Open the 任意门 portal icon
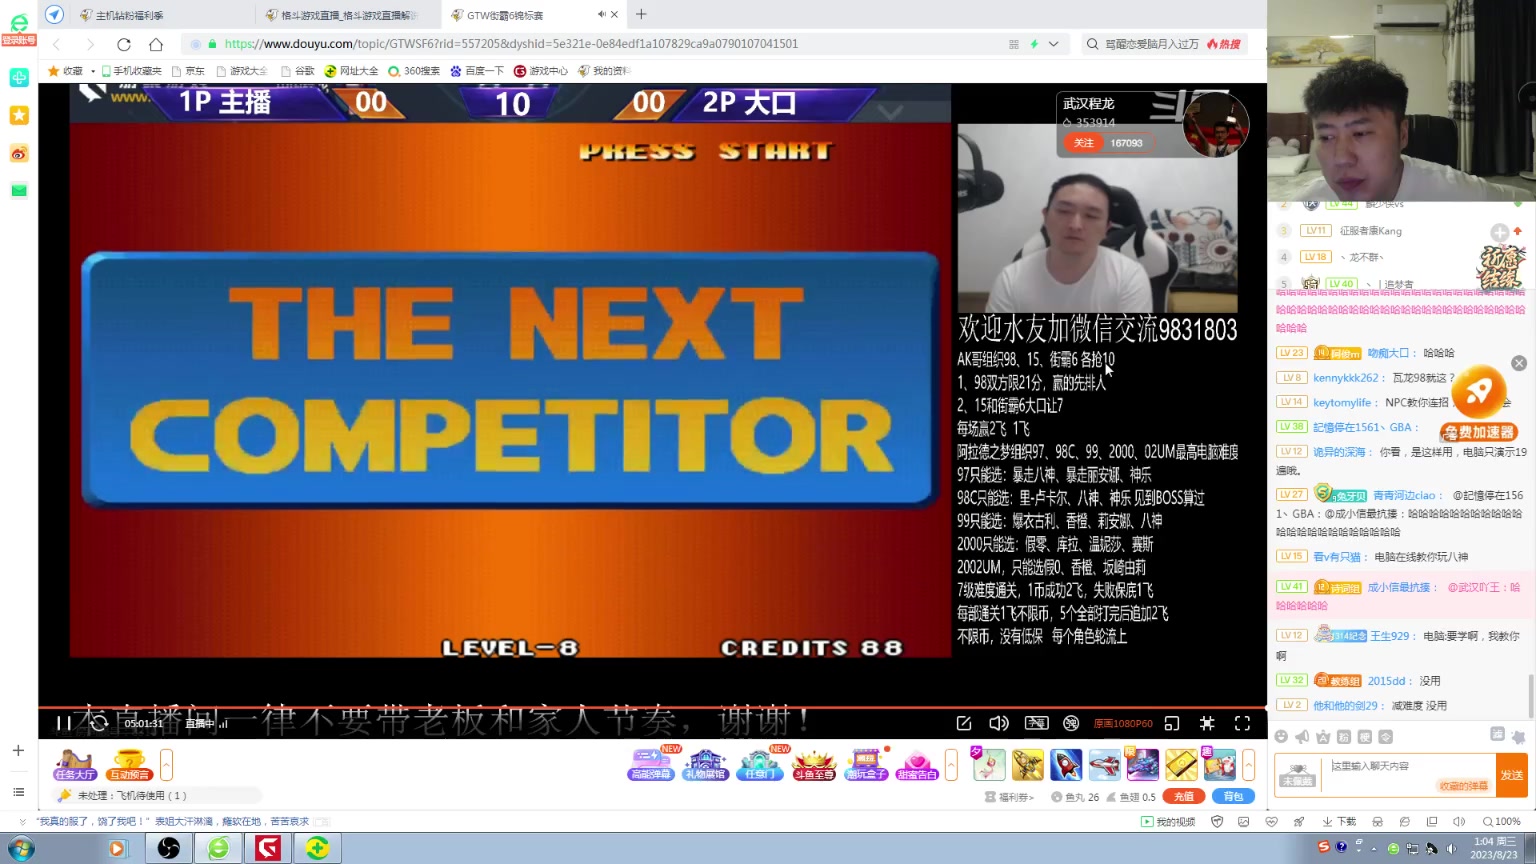Screen dimensions: 1536x864 [760, 765]
